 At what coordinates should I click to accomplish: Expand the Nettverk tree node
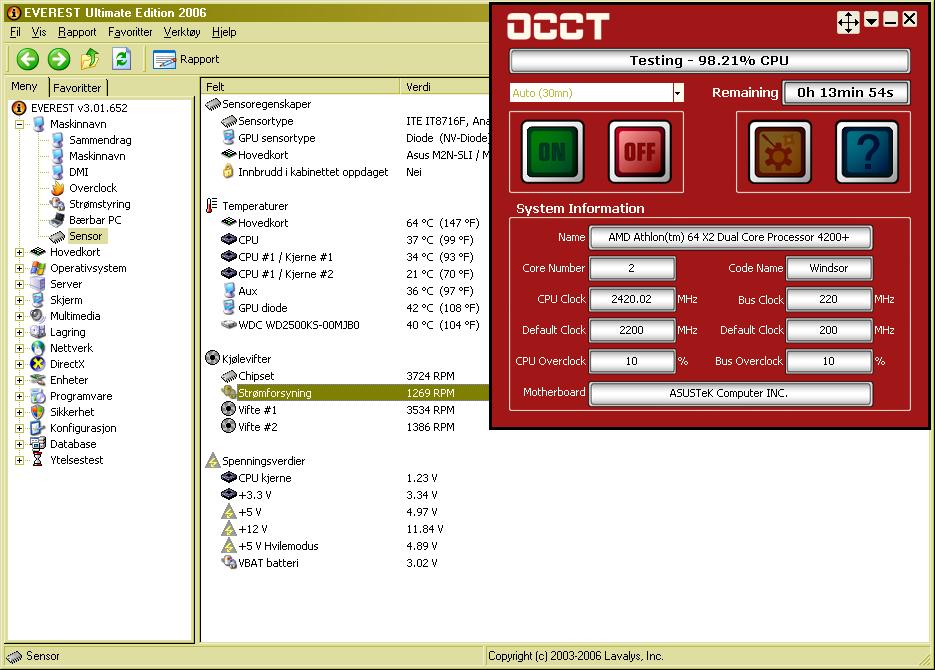tap(20, 349)
